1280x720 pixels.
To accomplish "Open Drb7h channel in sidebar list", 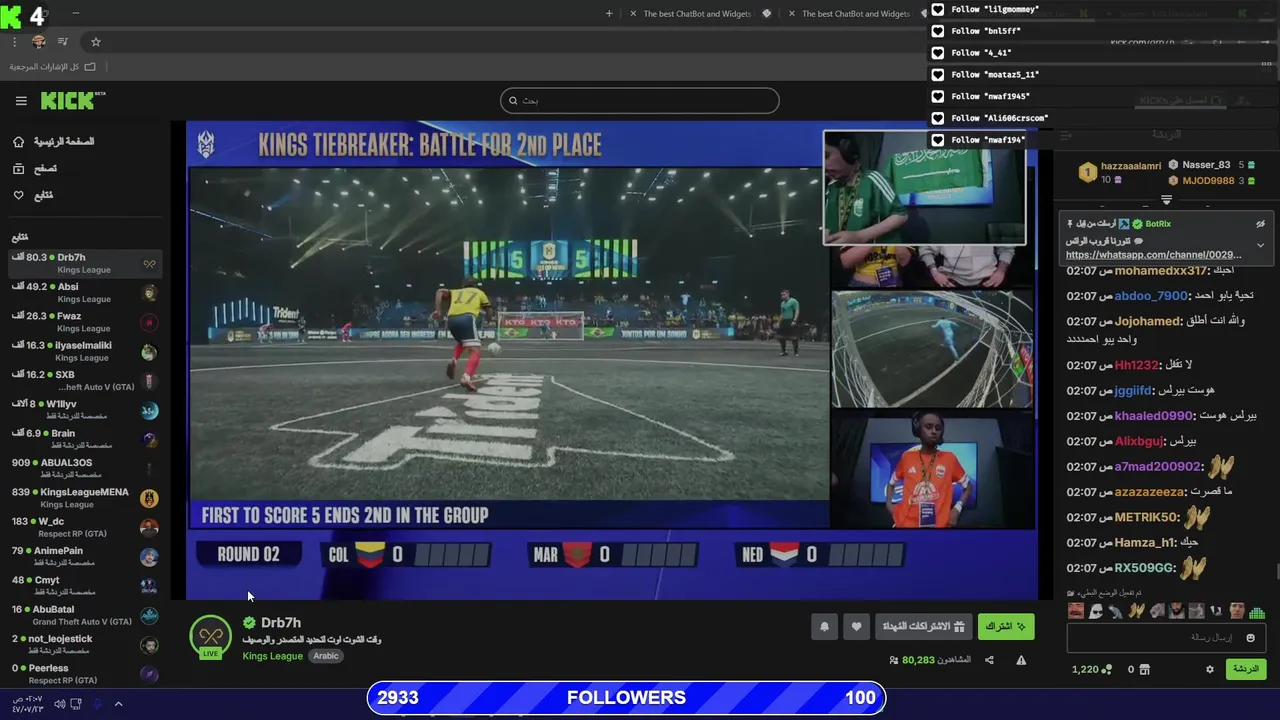I will tap(84, 263).
